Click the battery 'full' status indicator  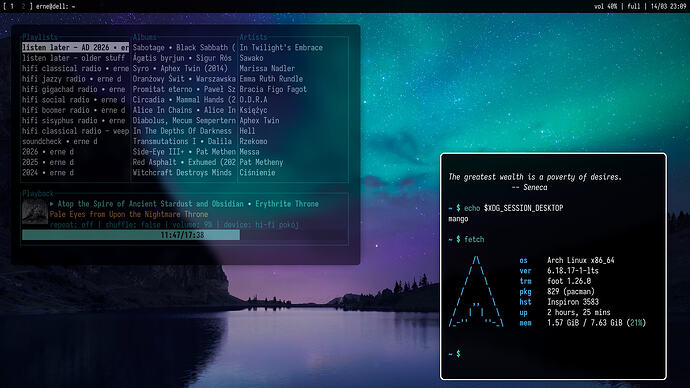coord(634,7)
